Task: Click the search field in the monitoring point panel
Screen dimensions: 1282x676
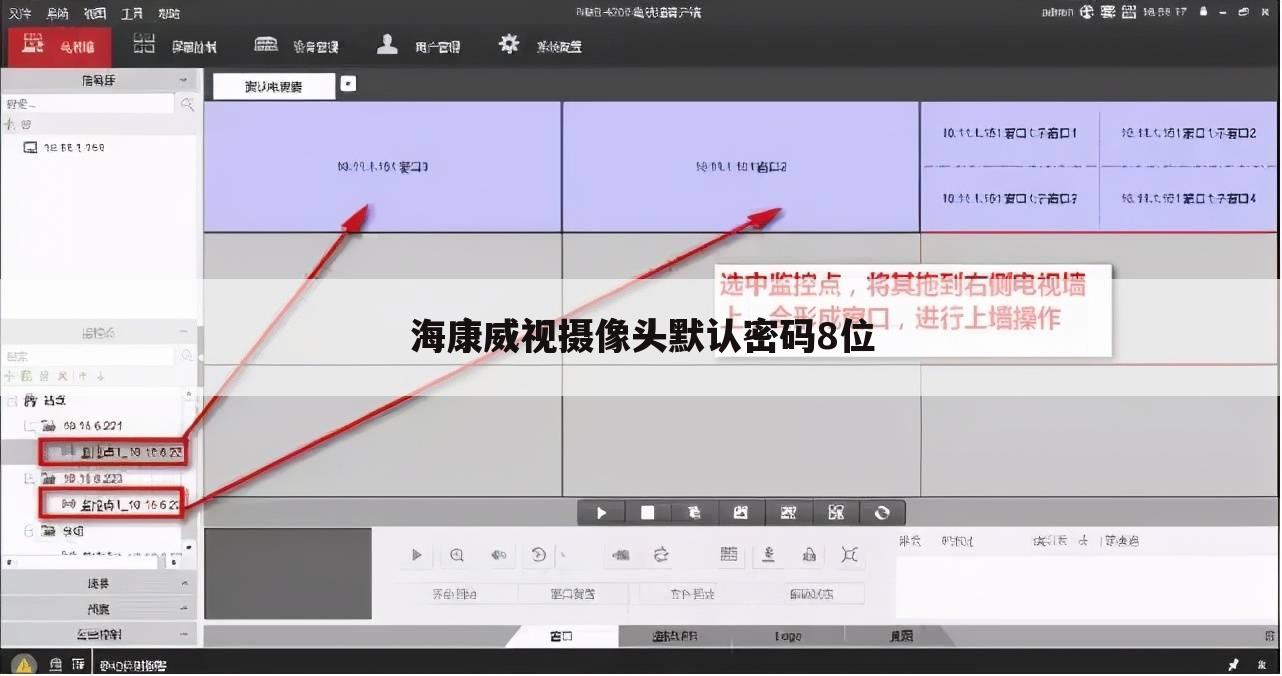Action: coord(88,356)
